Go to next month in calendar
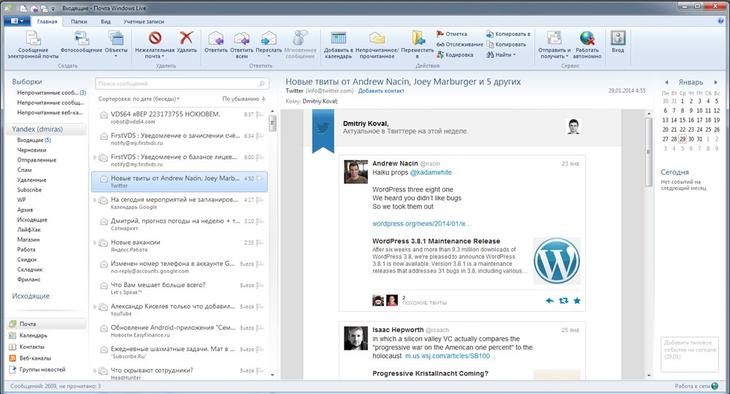The width and height of the screenshot is (730, 394). point(716,82)
